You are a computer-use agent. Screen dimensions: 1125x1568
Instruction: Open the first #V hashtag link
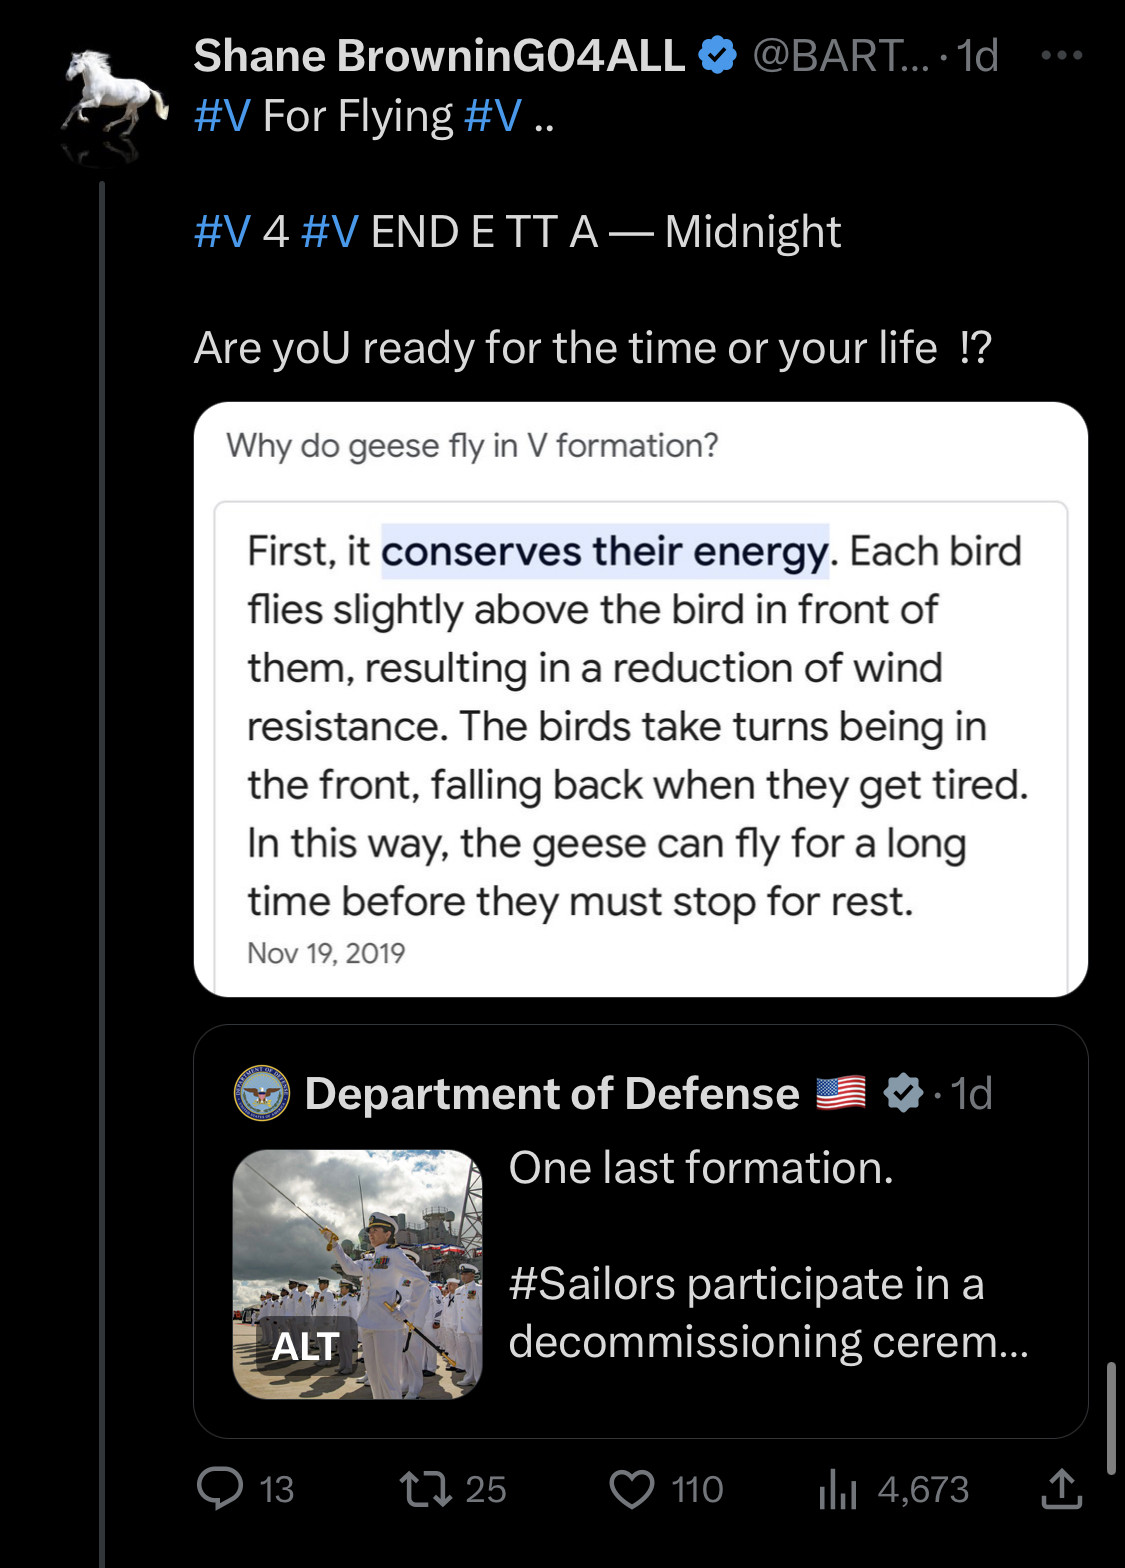pyautogui.click(x=222, y=116)
